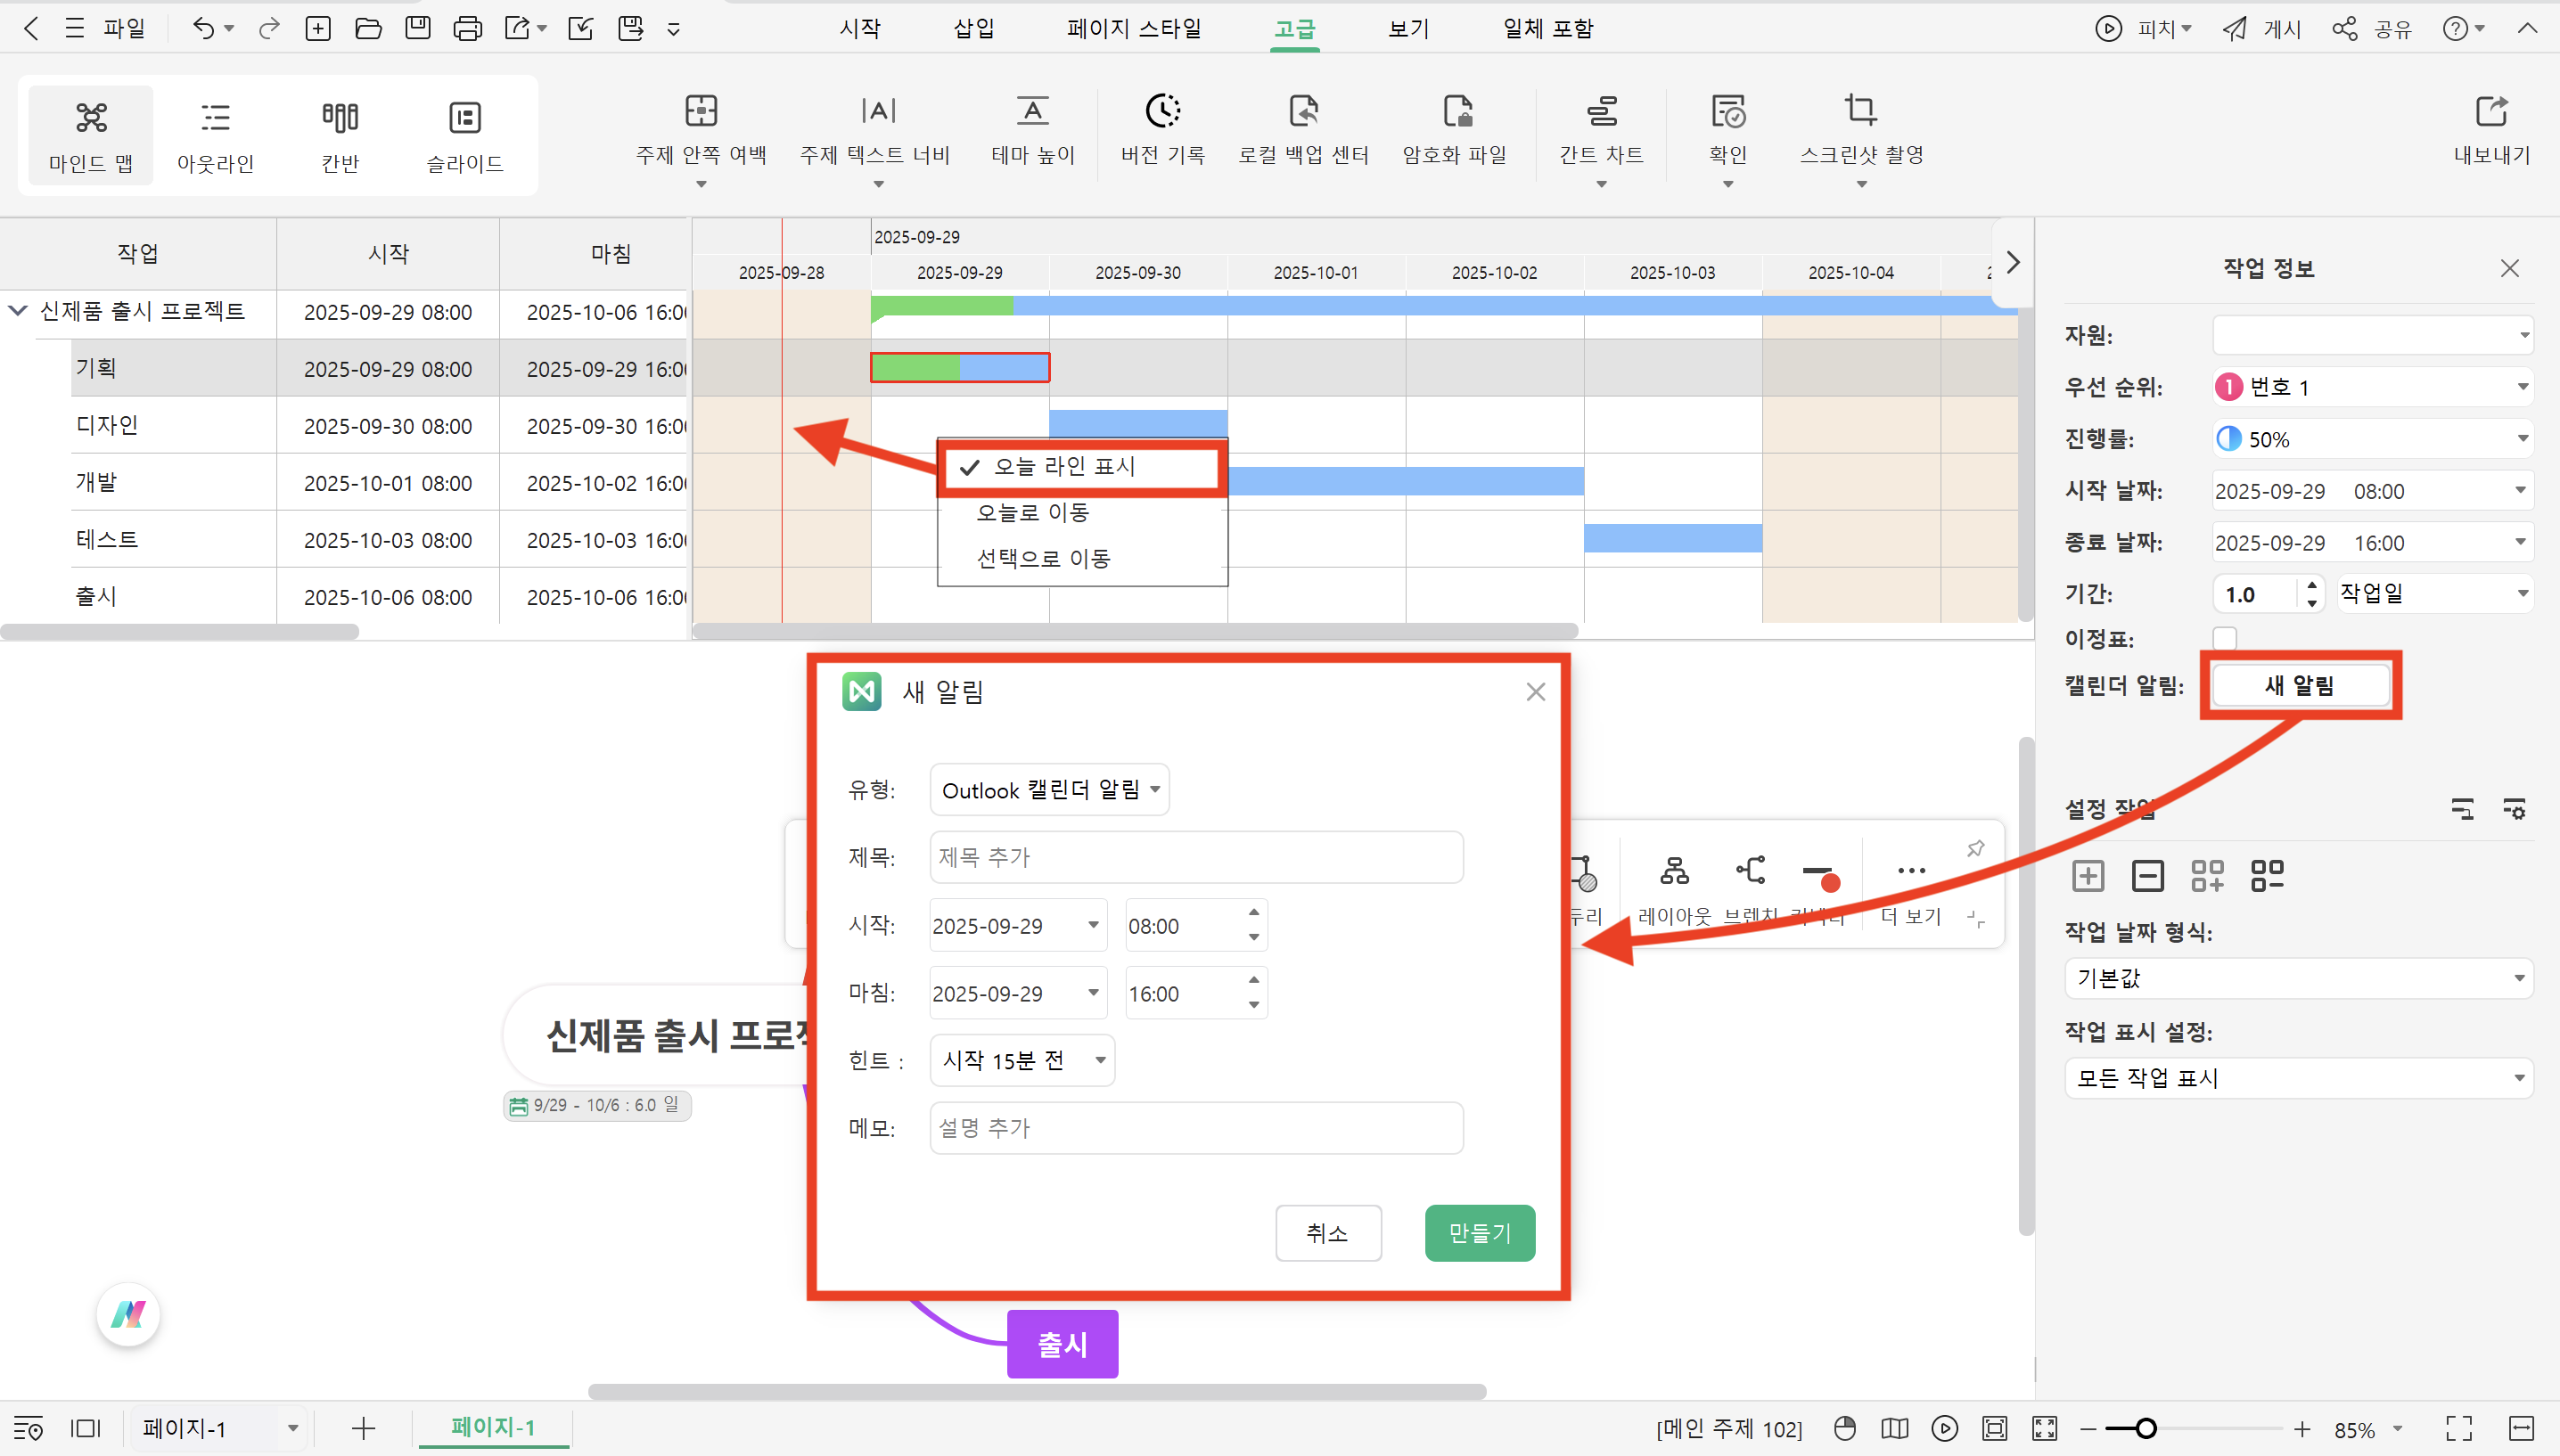The image size is (2560, 1456).
Task: Open the 칸반 view
Action: coord(340,135)
